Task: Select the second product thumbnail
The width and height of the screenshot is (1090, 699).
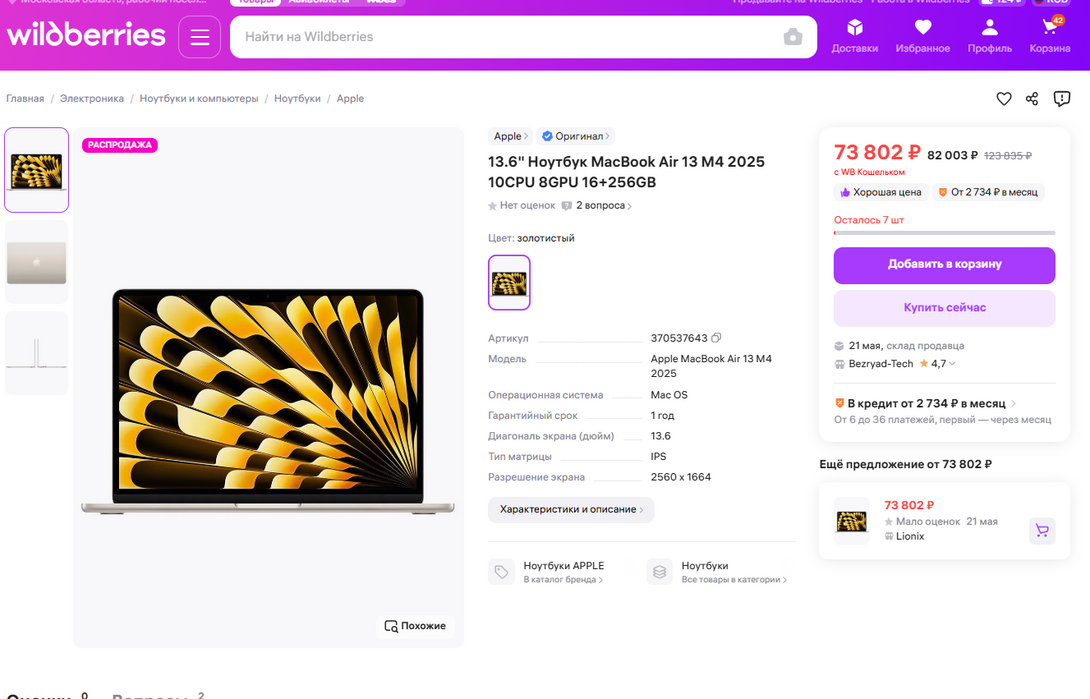Action: pyautogui.click(x=37, y=263)
